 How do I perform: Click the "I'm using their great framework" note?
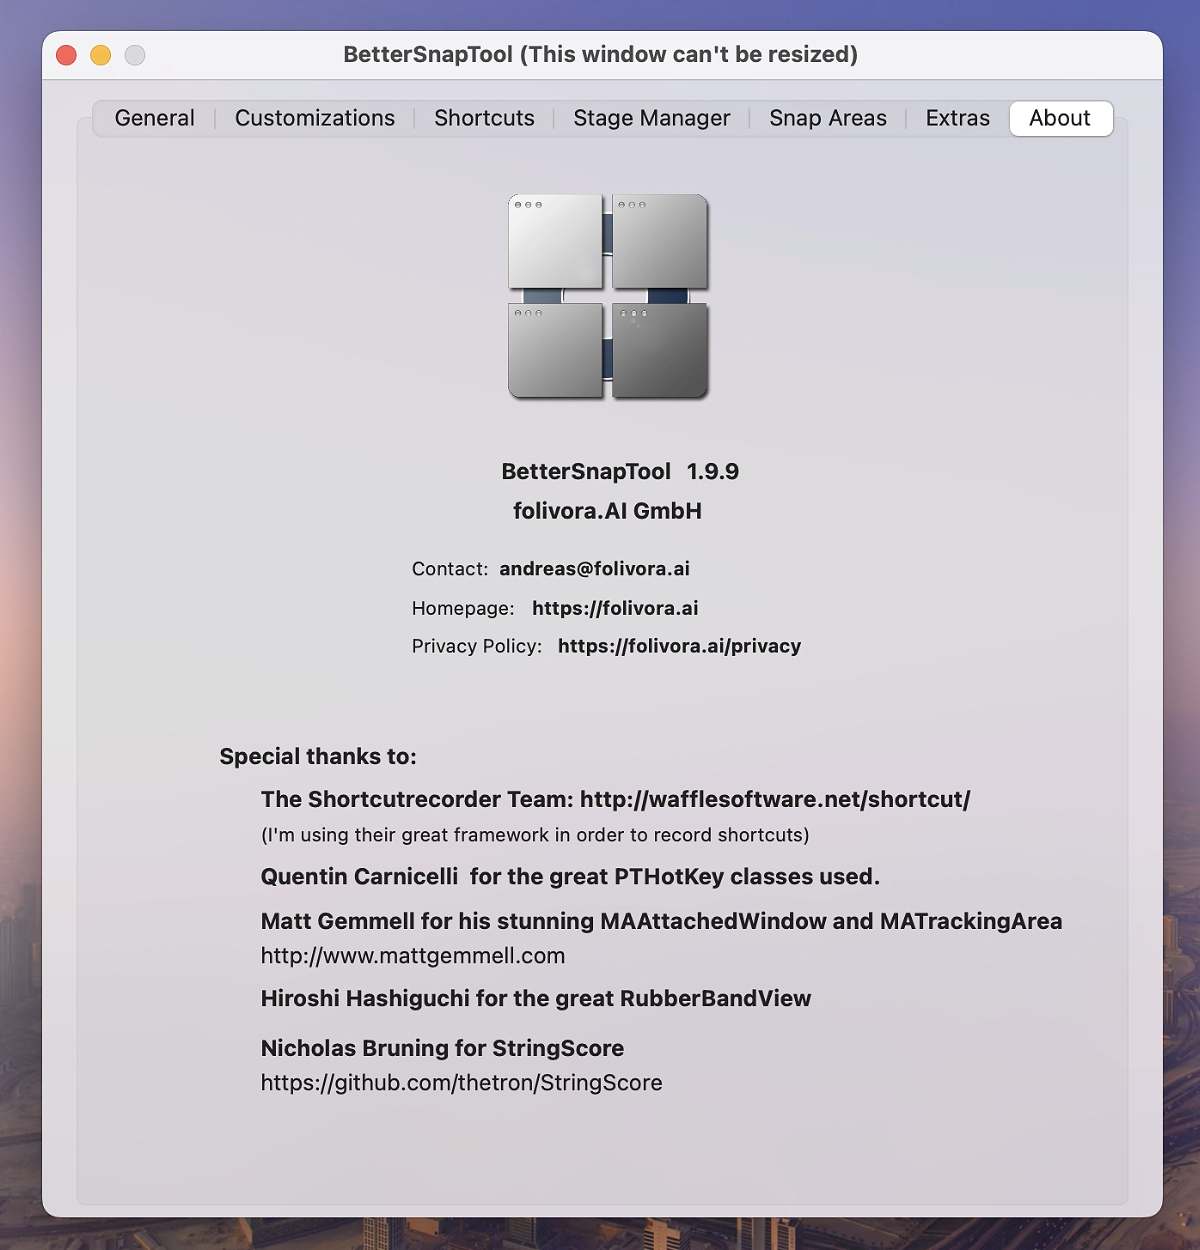[x=535, y=835]
